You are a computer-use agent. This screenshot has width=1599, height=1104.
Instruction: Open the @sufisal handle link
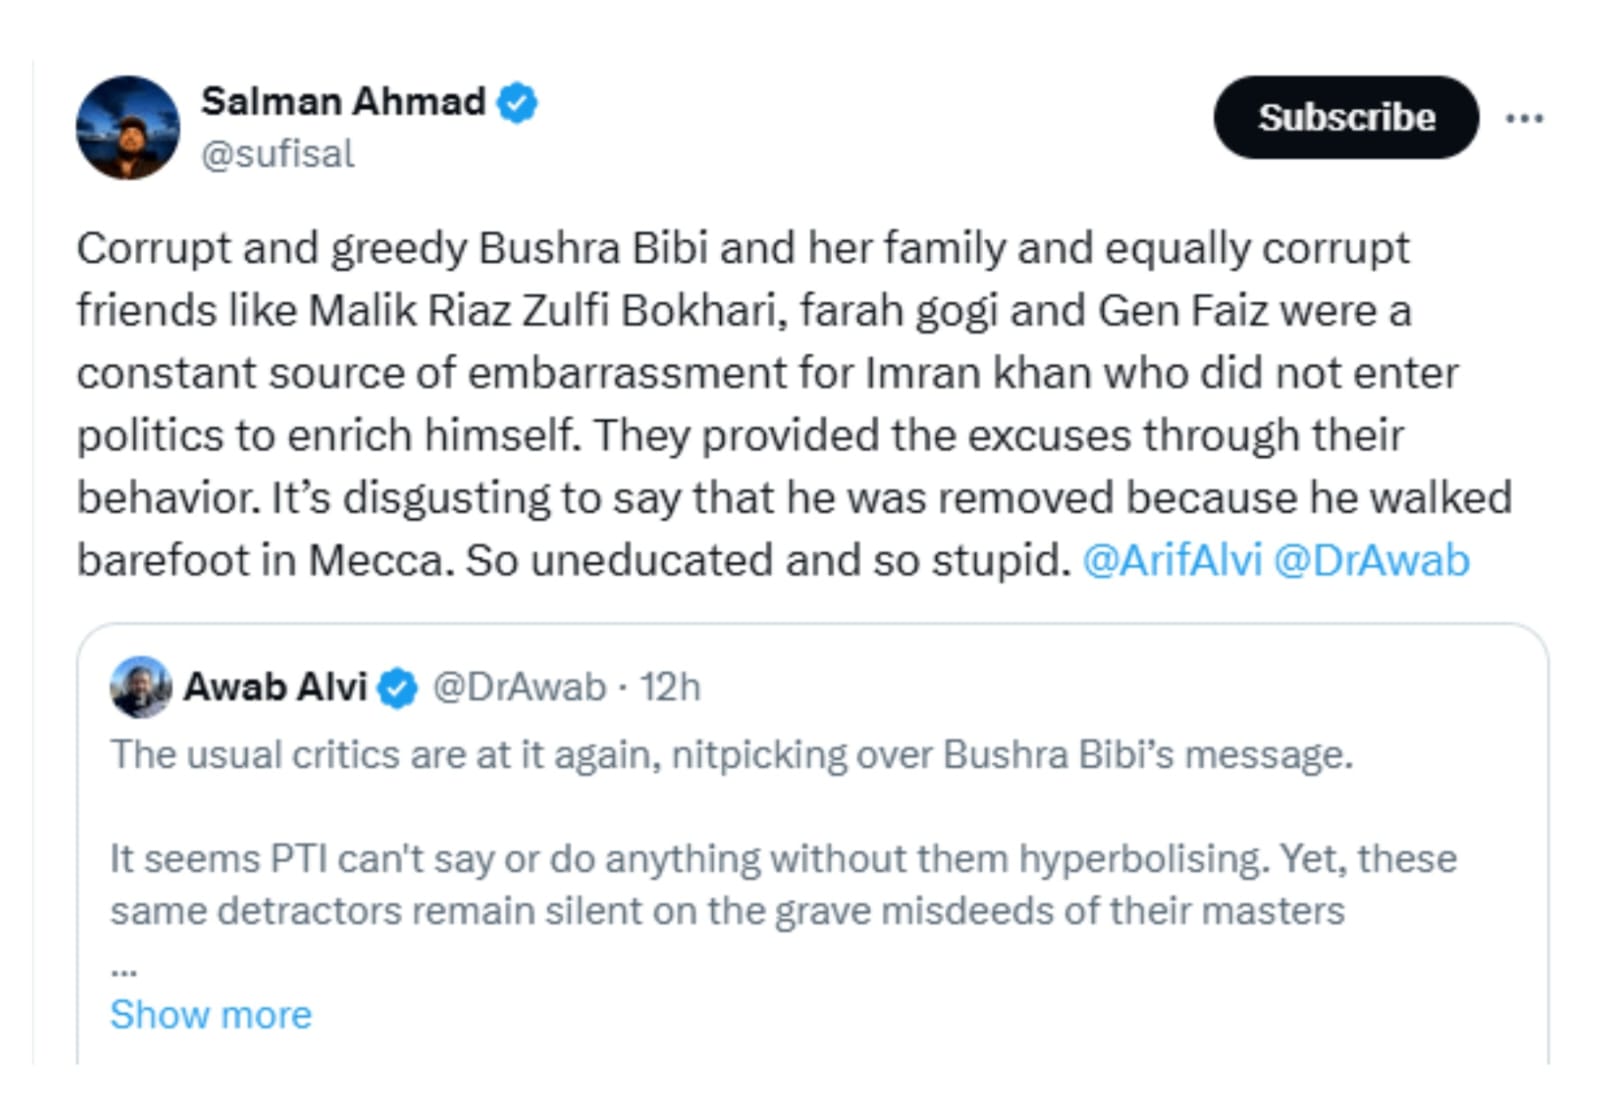click(x=277, y=154)
